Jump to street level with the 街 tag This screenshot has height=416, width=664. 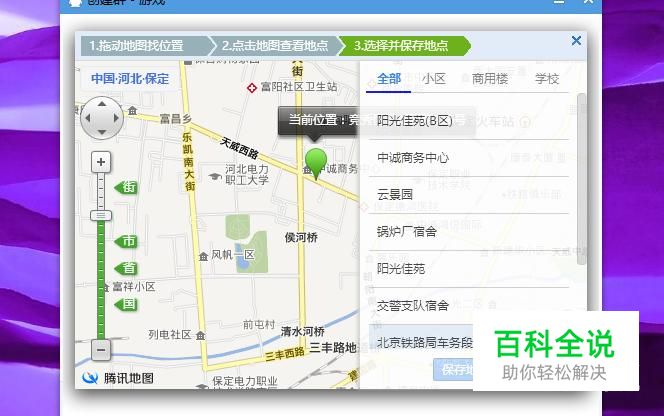tap(126, 187)
